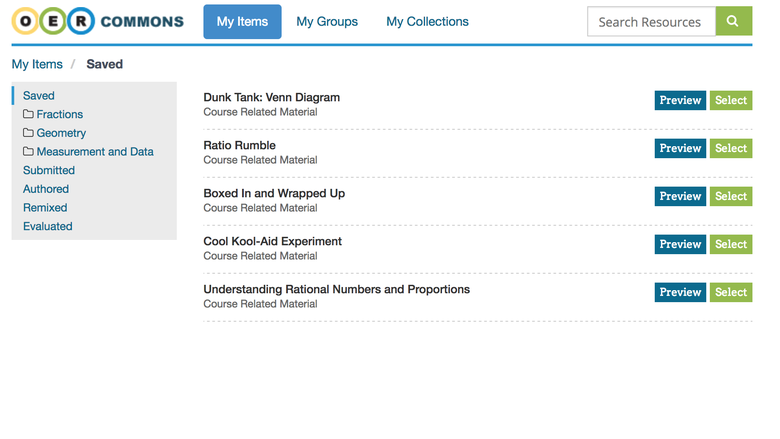The image size is (780, 439).
Task: Show Submitted items in sidebar
Action: [49, 170]
